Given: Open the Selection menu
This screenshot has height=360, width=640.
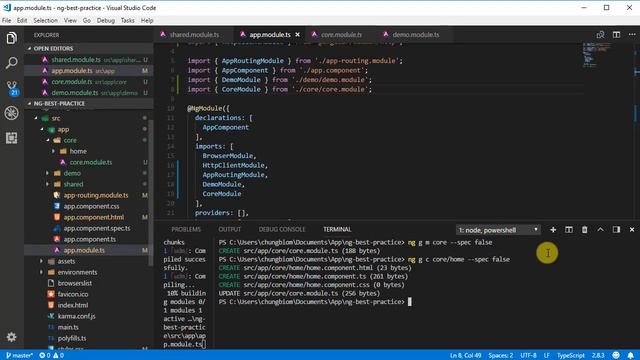Looking at the screenshot, I should 45,20.
